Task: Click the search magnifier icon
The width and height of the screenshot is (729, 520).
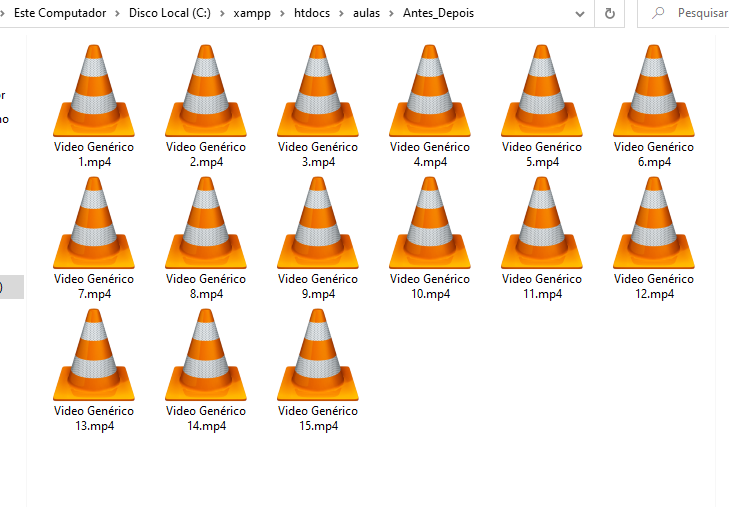Action: click(x=658, y=13)
